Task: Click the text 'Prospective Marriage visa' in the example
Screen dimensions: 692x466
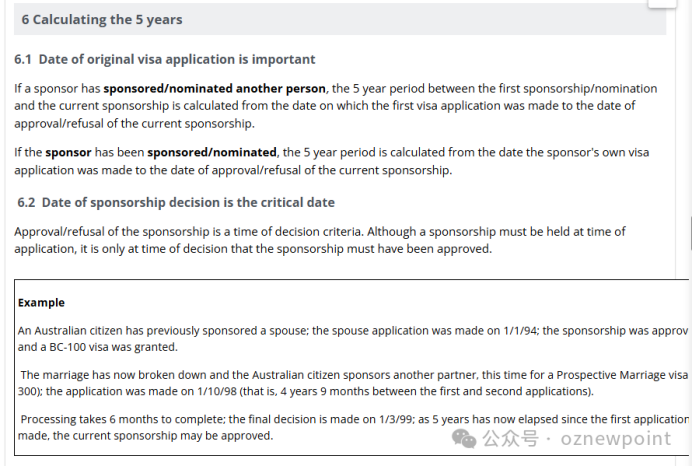Action: [x=622, y=375]
